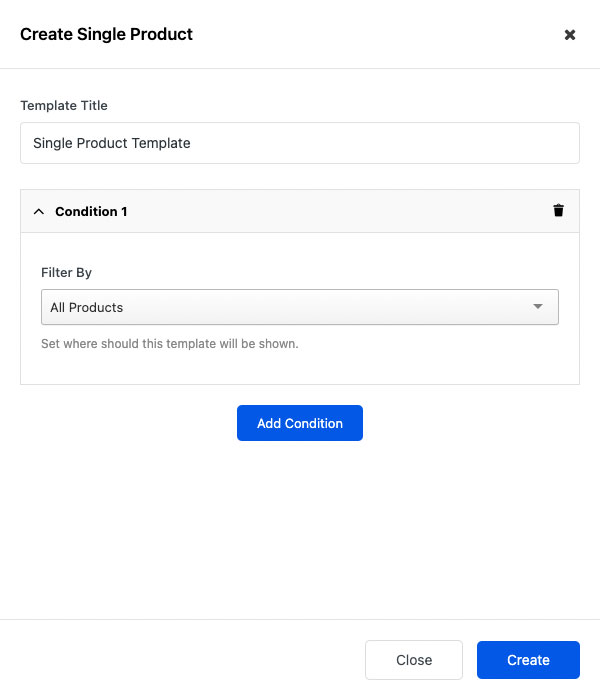The width and height of the screenshot is (600, 700).
Task: Select the All Products value text
Action: click(87, 307)
